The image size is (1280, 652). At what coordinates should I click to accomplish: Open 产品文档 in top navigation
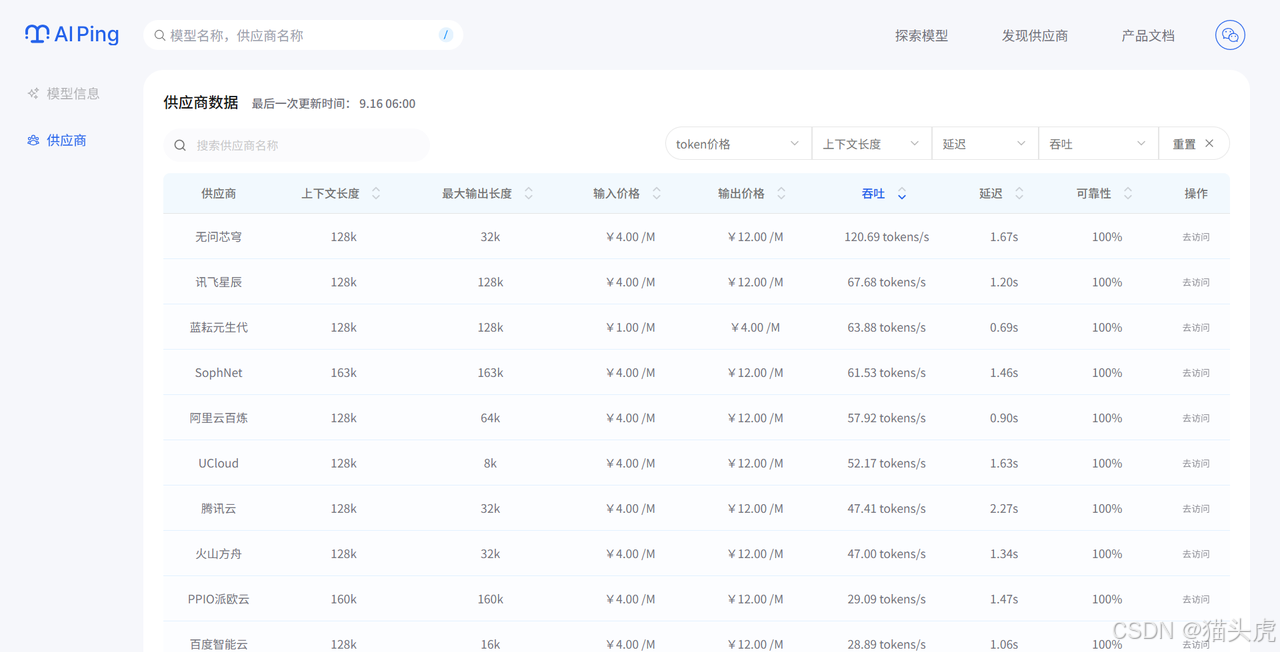[1148, 35]
